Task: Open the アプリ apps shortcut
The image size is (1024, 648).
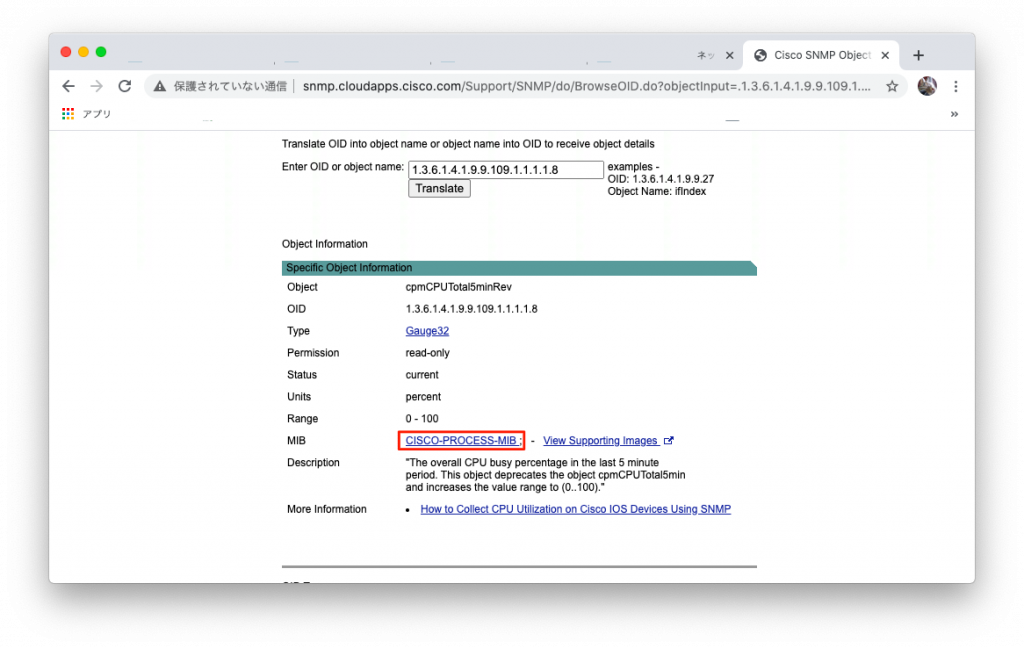Action: pos(88,113)
